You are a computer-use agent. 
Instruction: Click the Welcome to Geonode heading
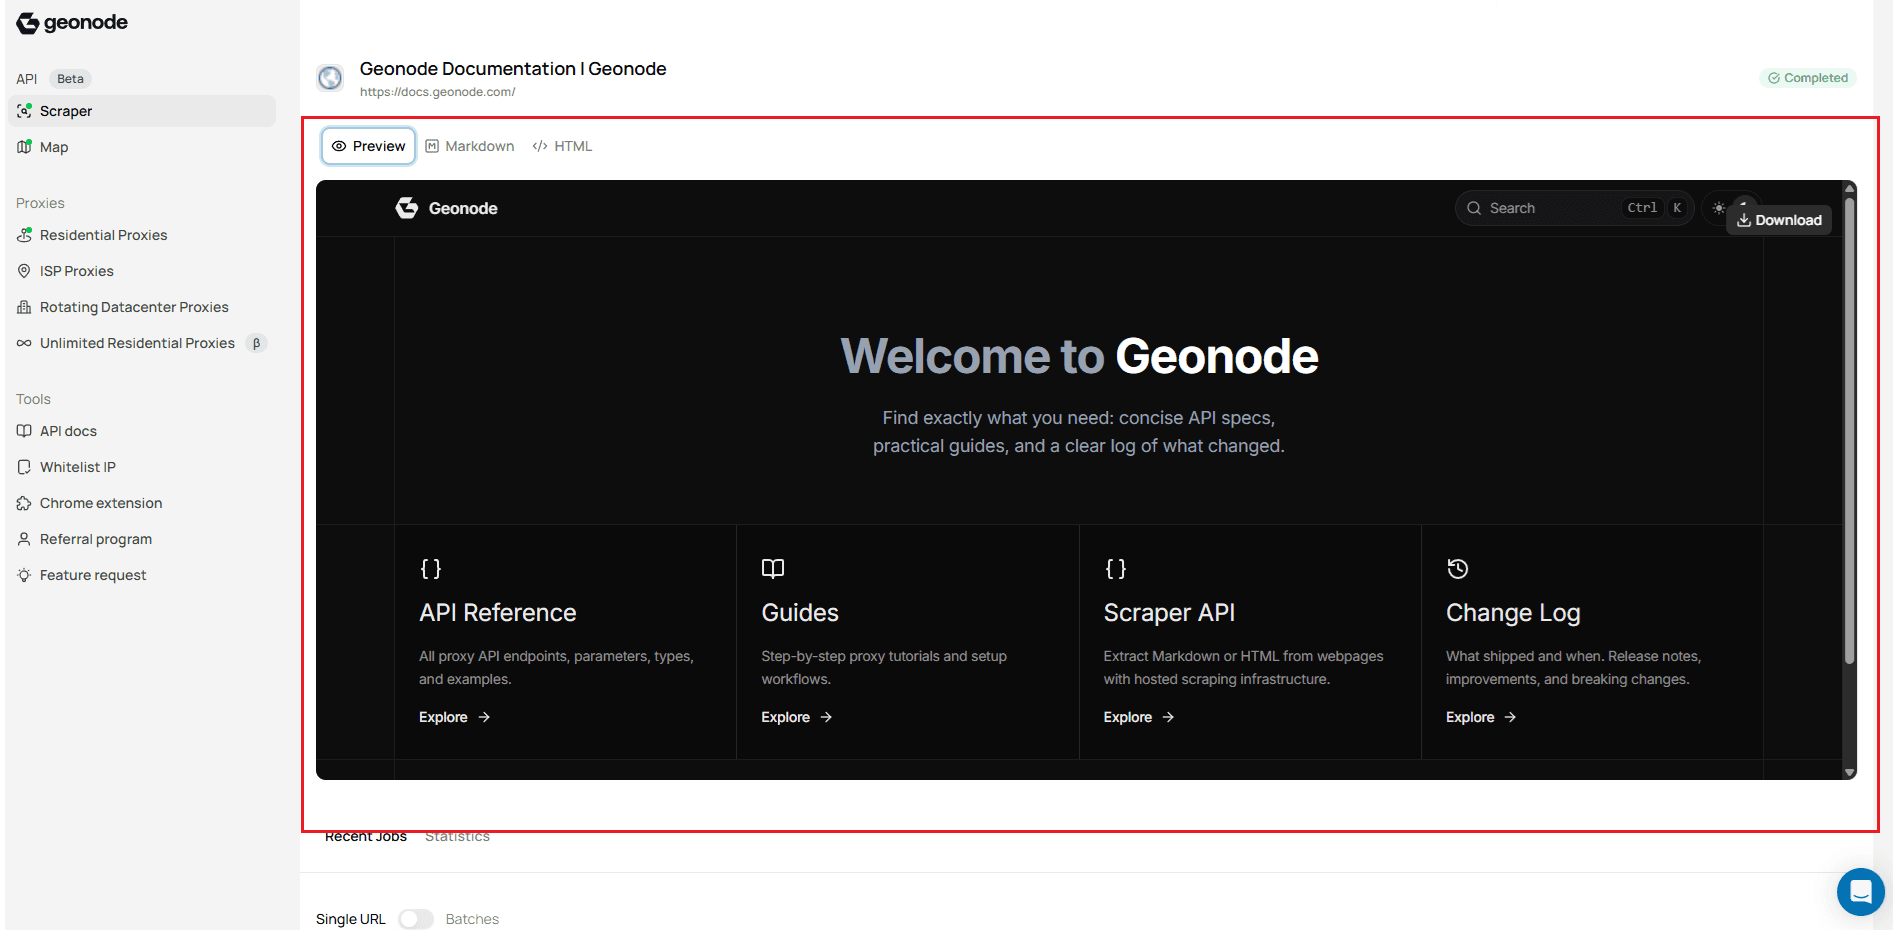[x=1079, y=356]
